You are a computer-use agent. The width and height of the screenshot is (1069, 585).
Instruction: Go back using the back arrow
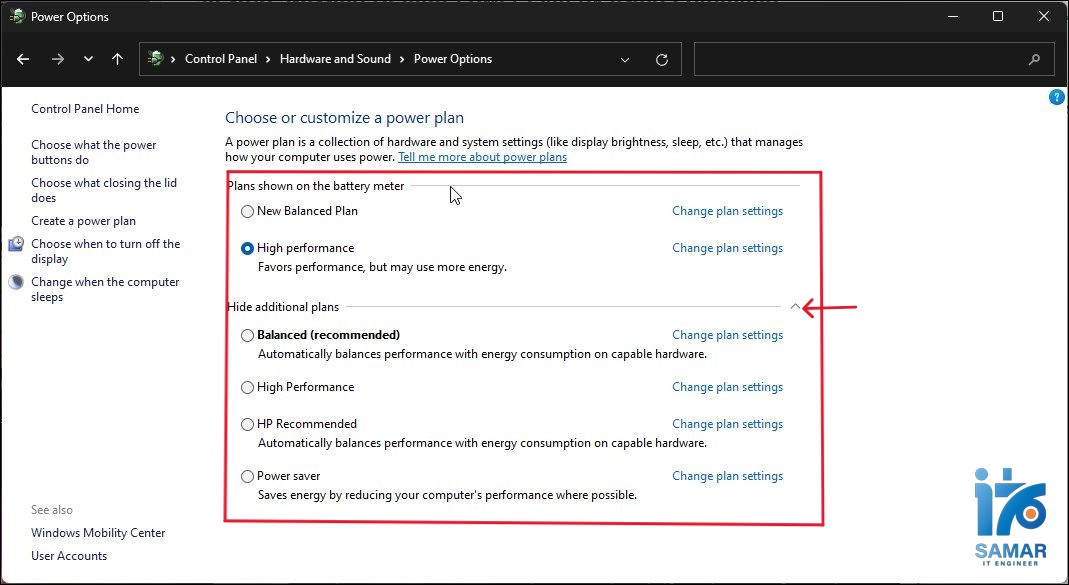point(23,60)
